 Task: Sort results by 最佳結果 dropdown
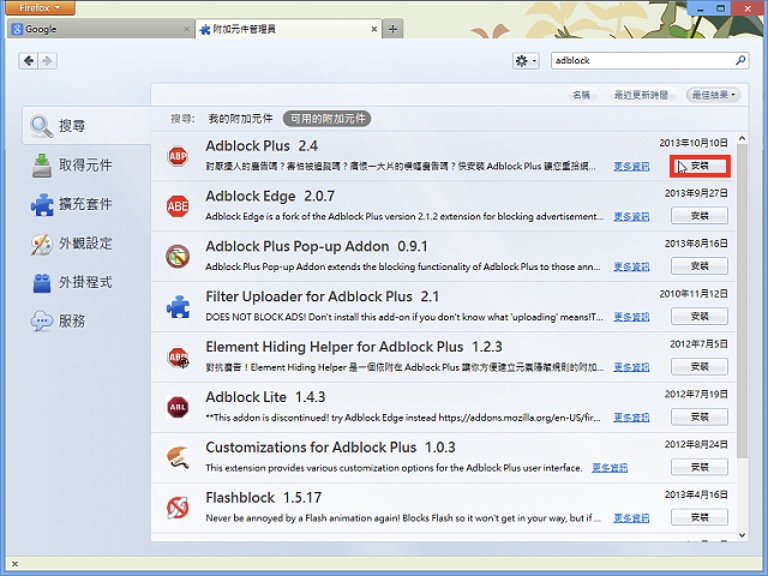coord(713,95)
